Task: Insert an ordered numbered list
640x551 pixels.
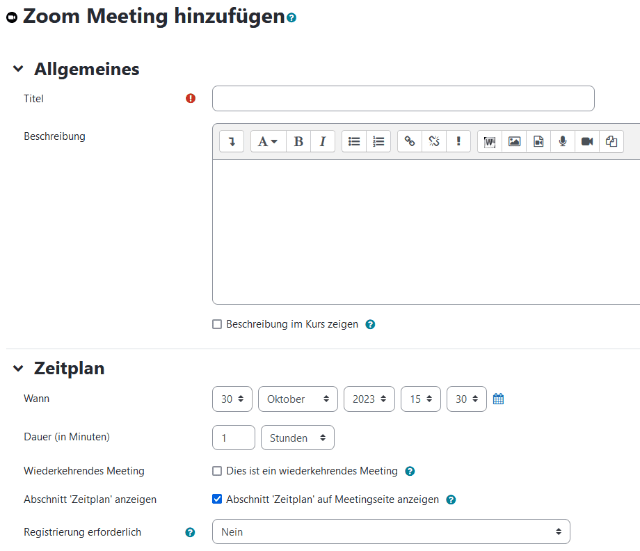Action: point(378,142)
